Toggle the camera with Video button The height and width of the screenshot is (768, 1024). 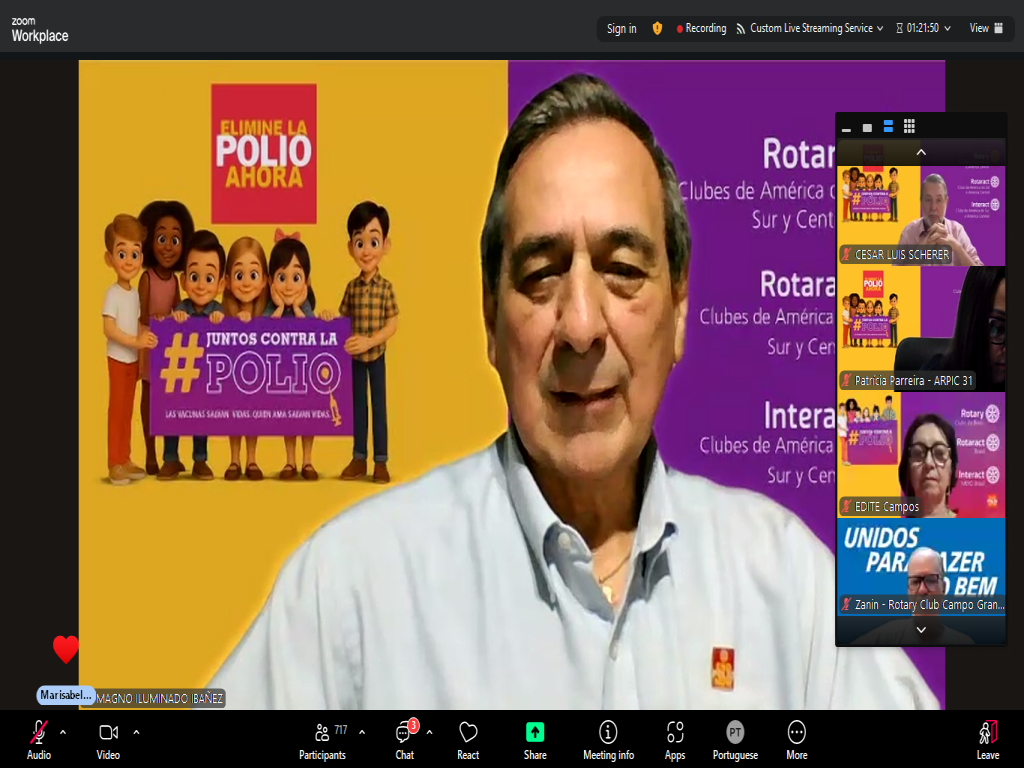(108, 740)
